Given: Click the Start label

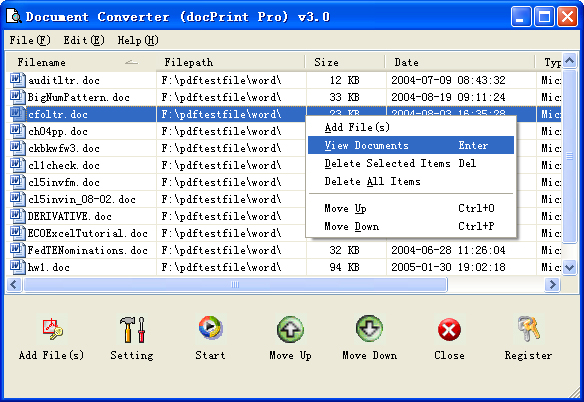Looking at the screenshot, I should coord(210,355).
